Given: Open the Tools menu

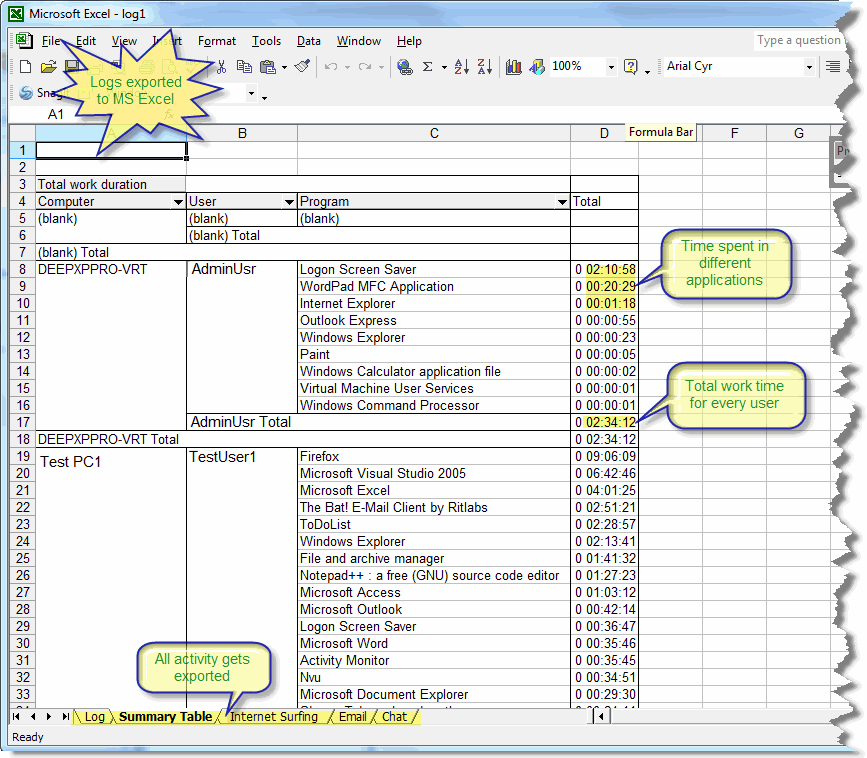Looking at the screenshot, I should [x=267, y=41].
